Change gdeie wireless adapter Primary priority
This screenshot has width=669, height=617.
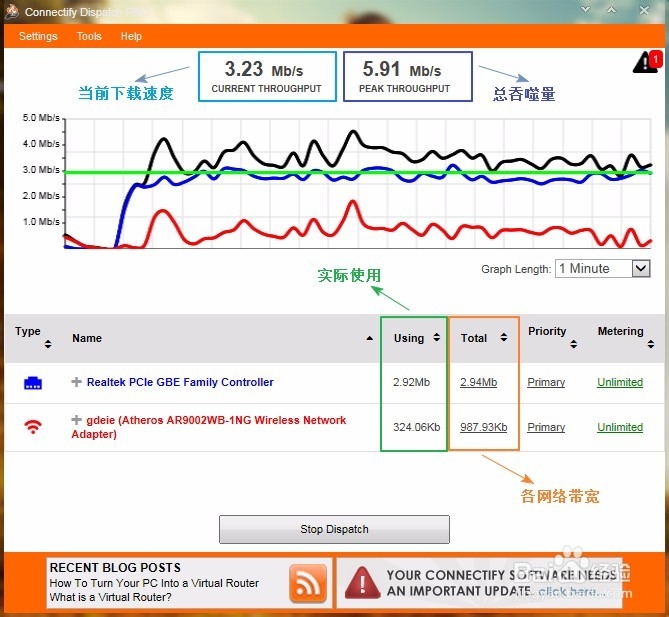(546, 427)
